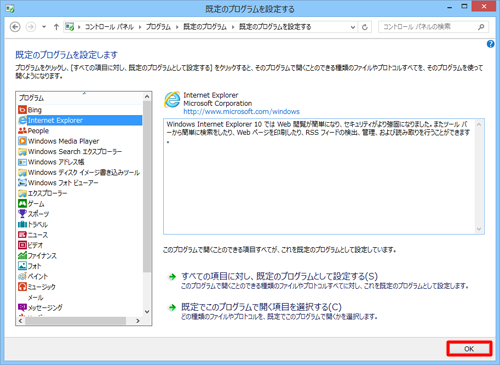Go back with the back arrow

tap(15, 27)
